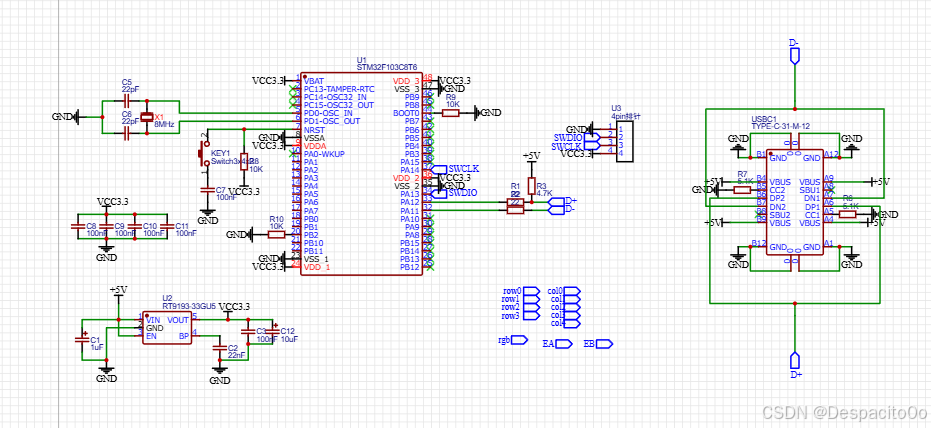Click the STM32F103C8T6 part name

pyautogui.click(x=387, y=68)
